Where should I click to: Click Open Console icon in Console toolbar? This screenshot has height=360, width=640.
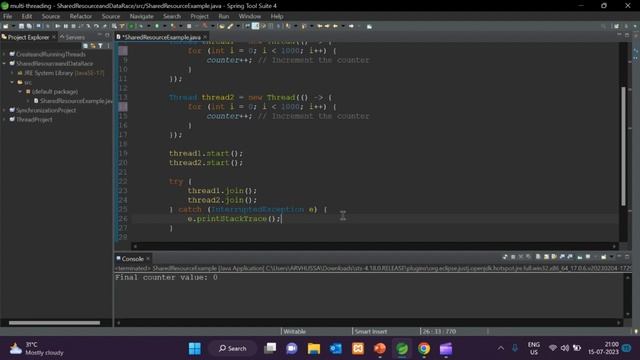point(603,257)
